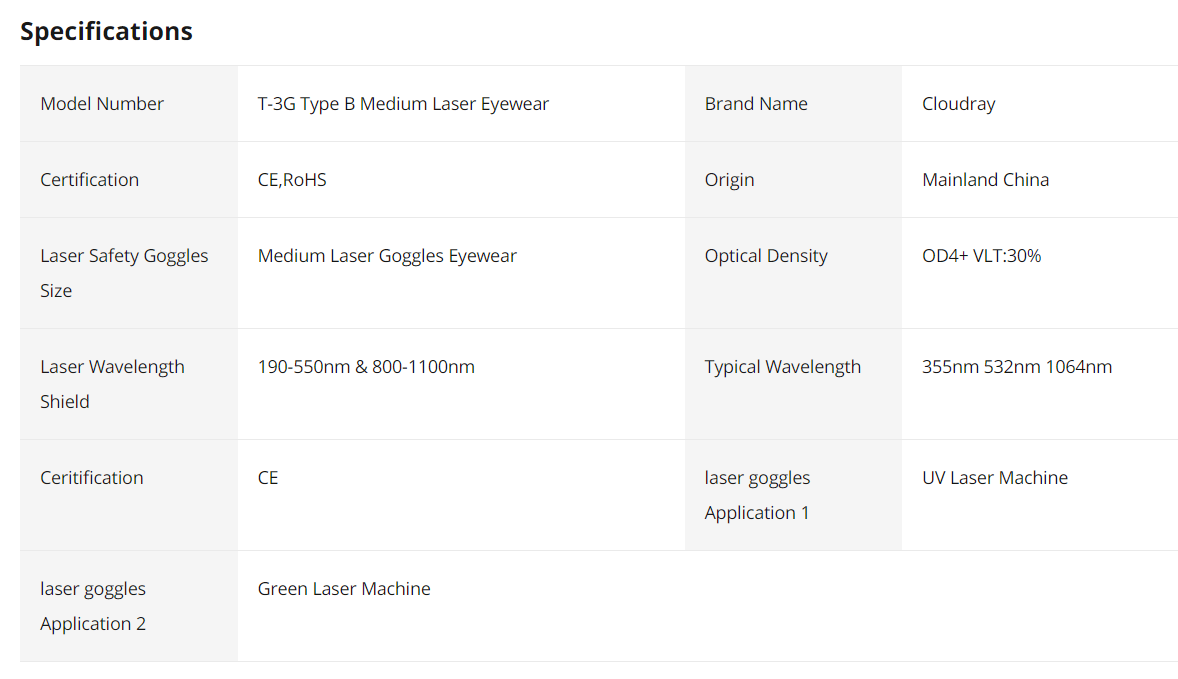Click the OD4+ VLT:30% value
The image size is (1178, 679).
pyautogui.click(x=981, y=256)
